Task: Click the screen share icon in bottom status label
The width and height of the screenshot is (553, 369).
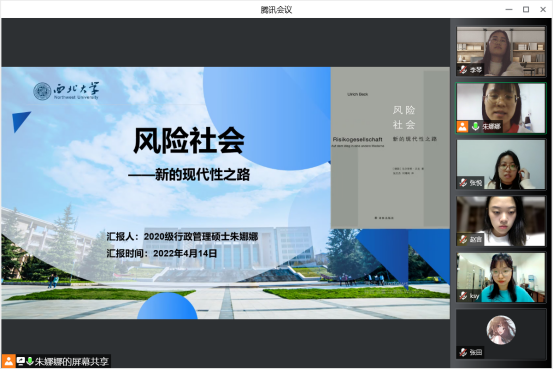Action: pyautogui.click(x=20, y=361)
